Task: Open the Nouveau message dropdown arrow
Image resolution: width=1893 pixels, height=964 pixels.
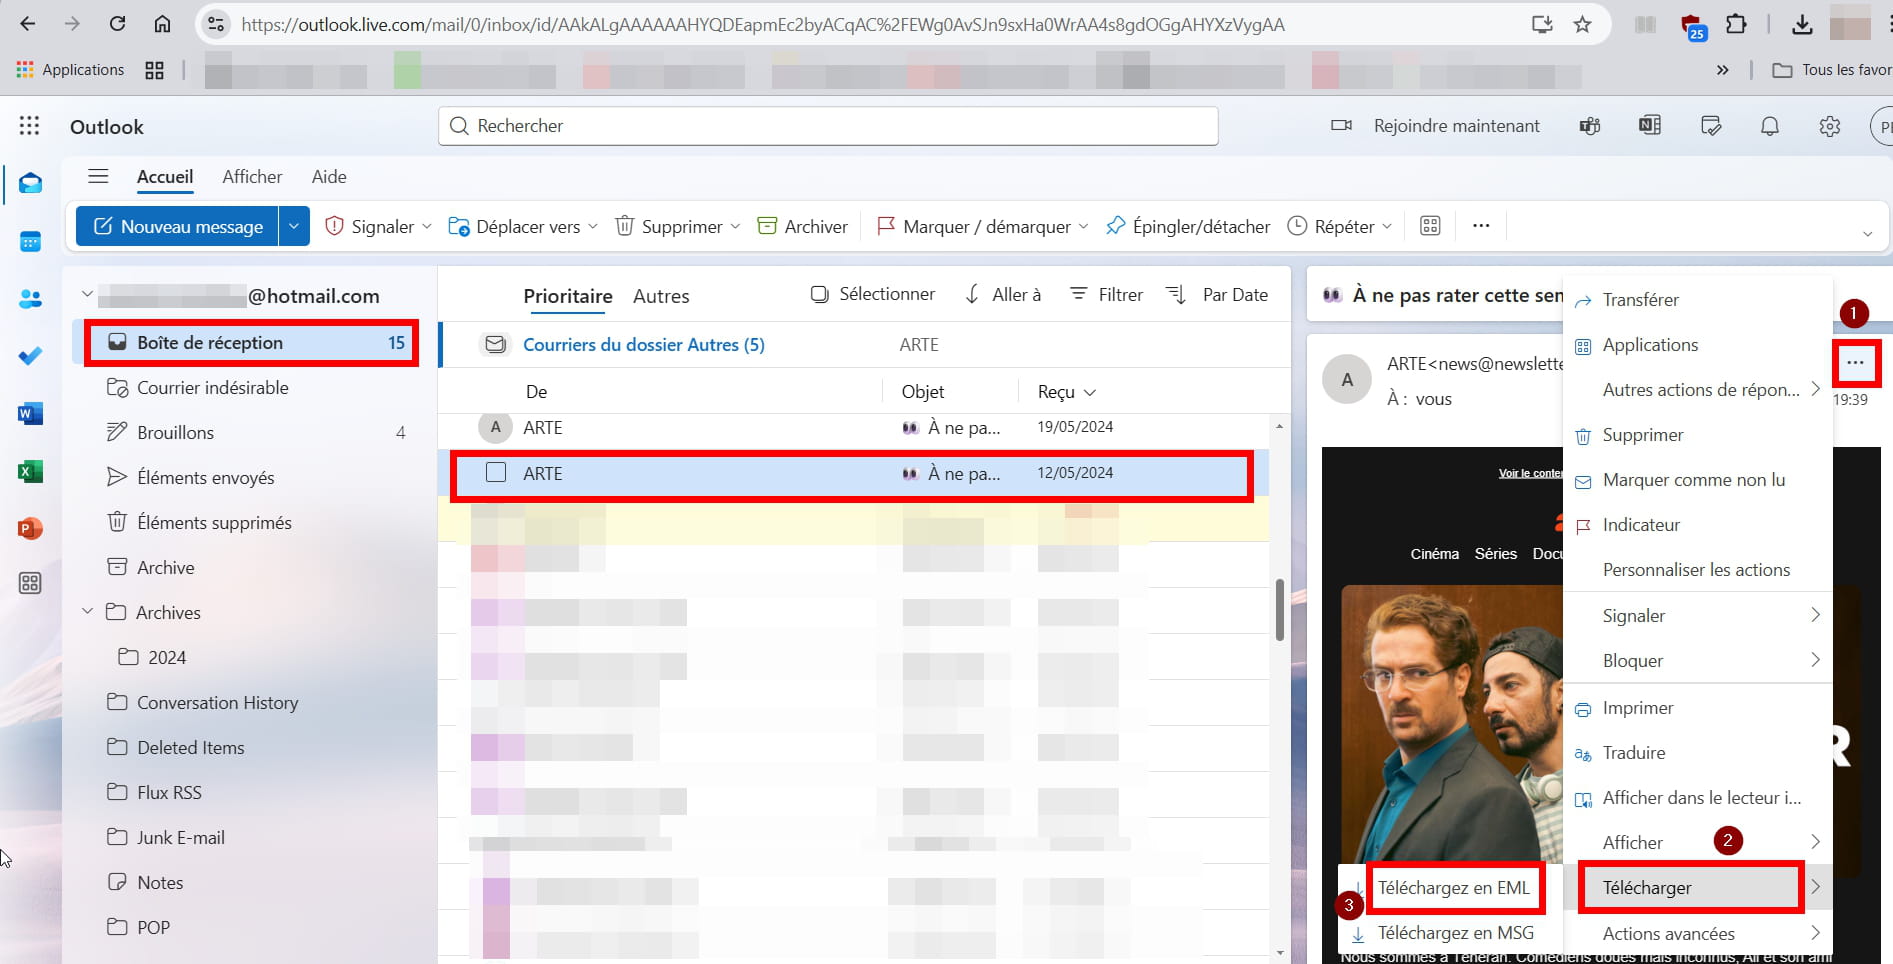Action: 294,227
